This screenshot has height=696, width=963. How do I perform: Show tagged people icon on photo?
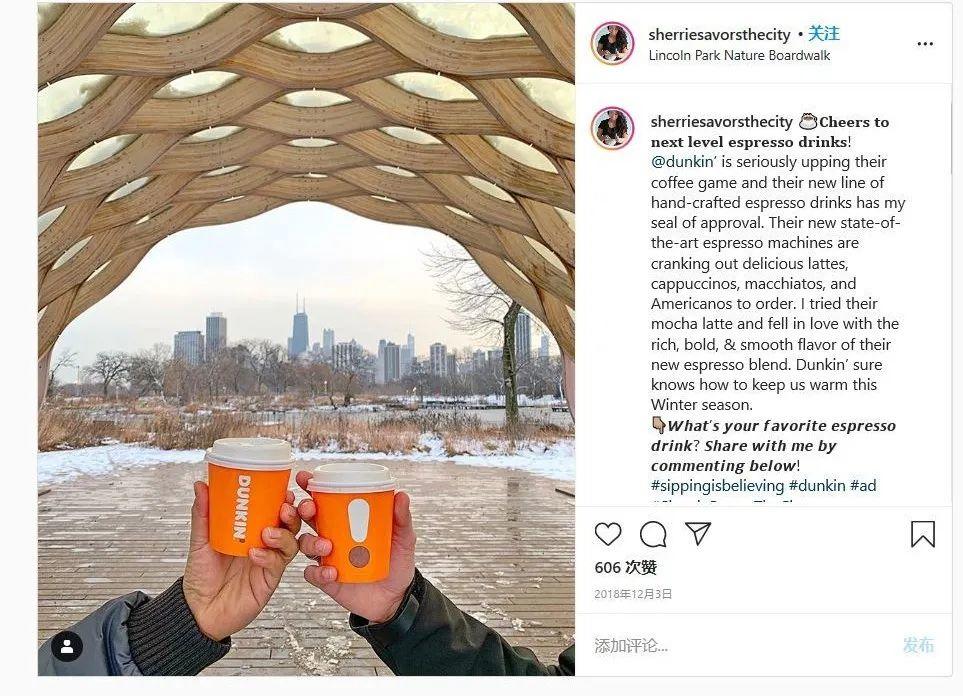[67, 646]
